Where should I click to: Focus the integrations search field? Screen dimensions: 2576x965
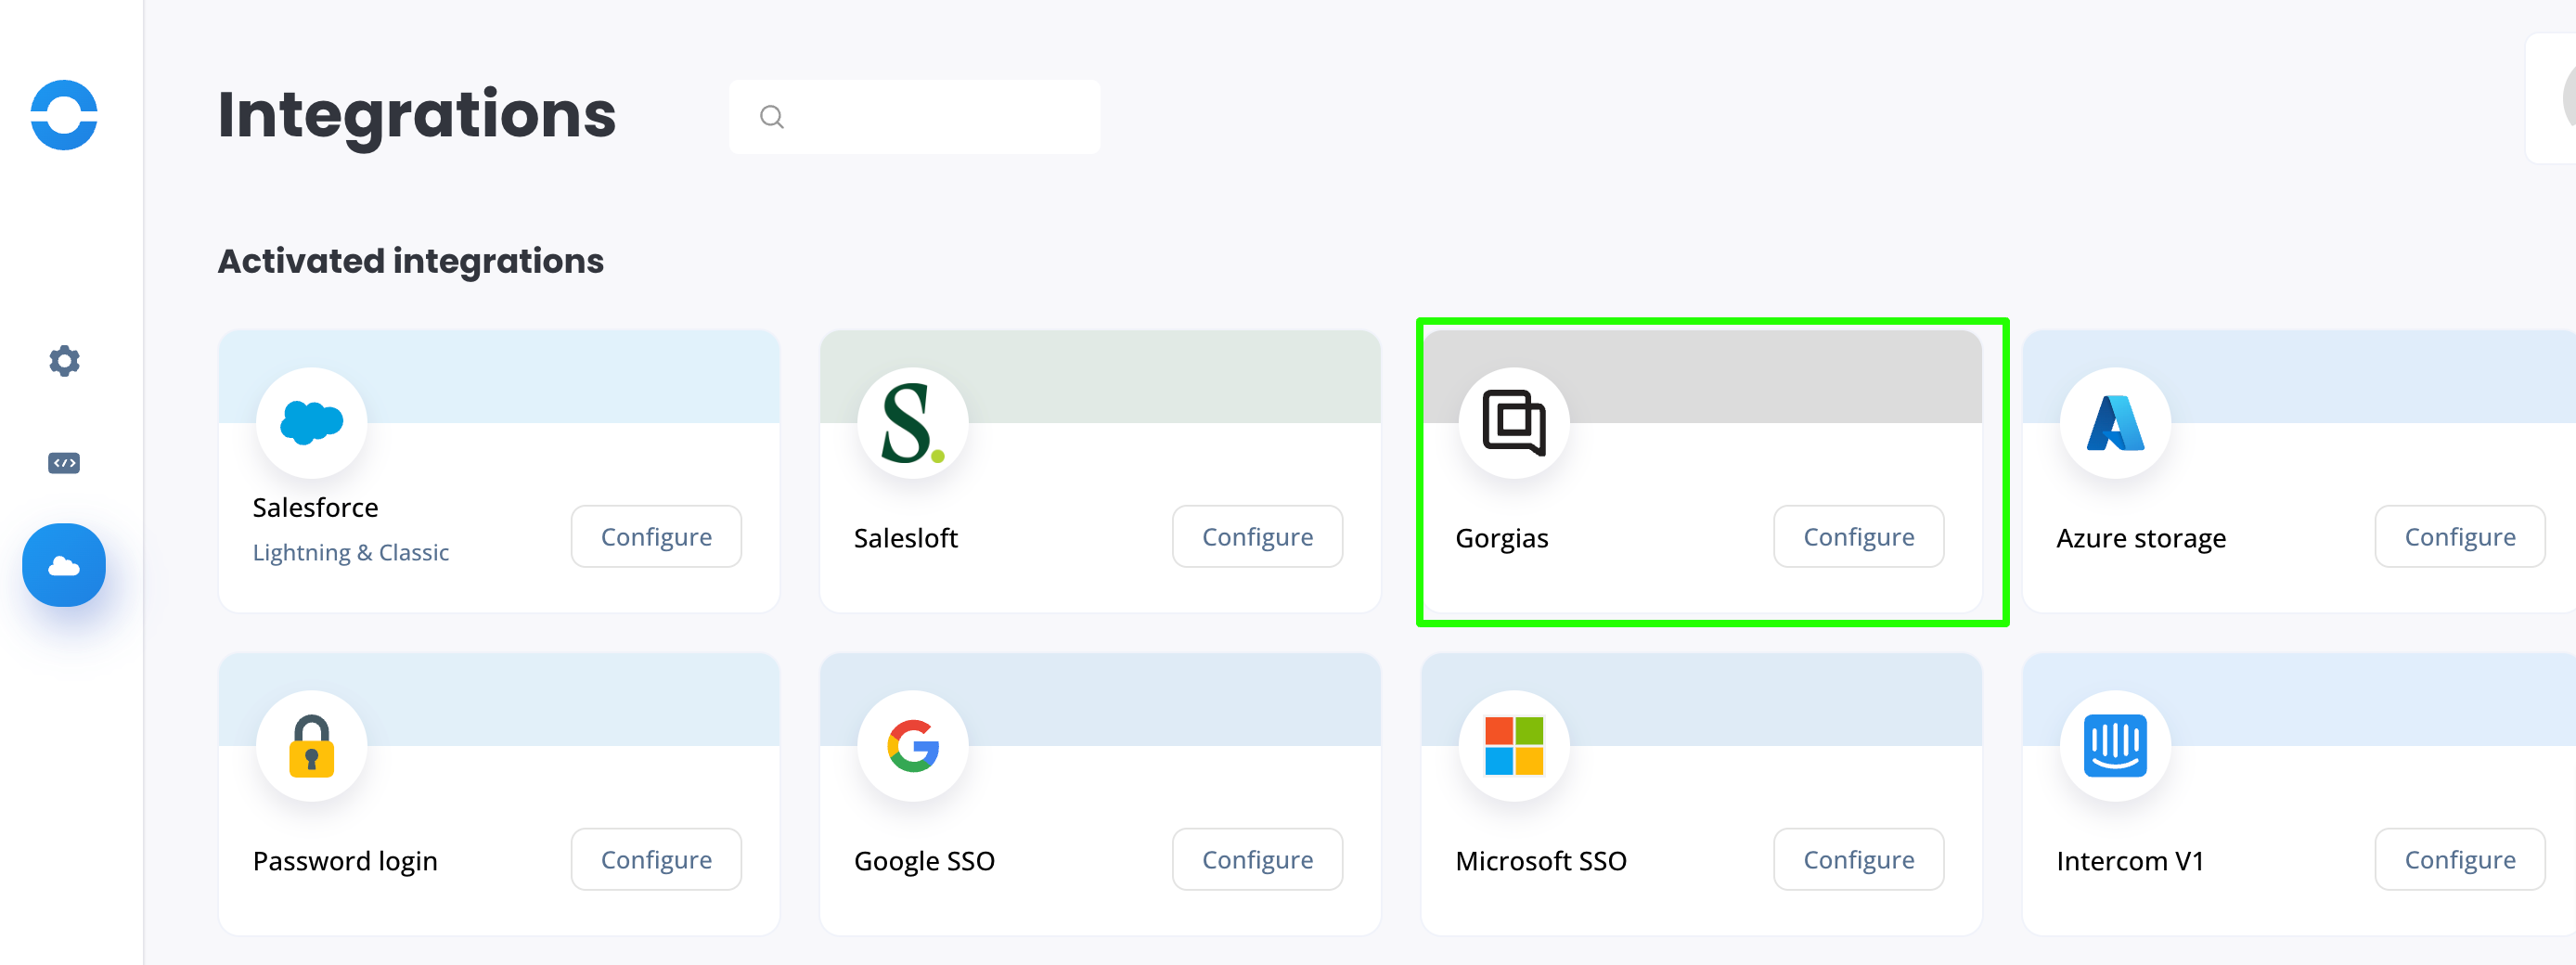pyautogui.click(x=914, y=117)
